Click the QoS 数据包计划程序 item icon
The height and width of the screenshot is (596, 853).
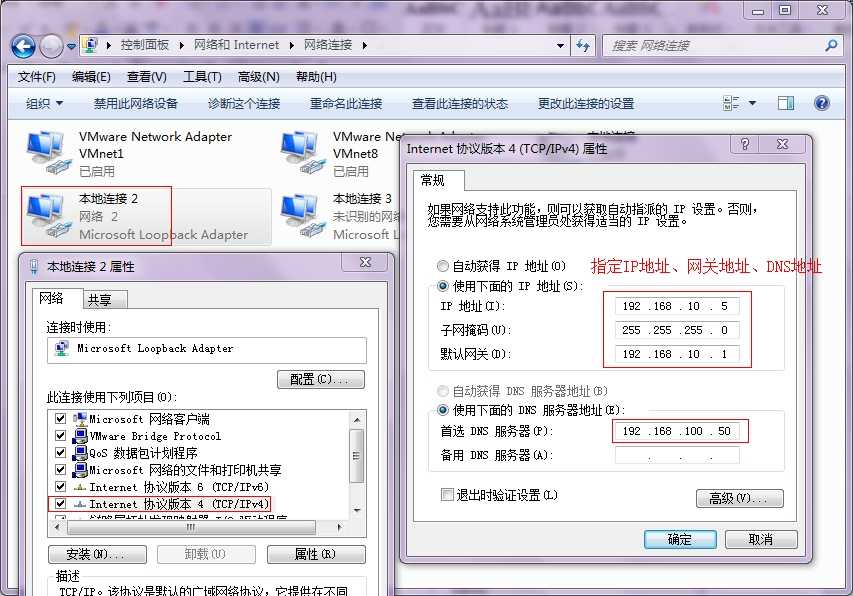[80, 452]
